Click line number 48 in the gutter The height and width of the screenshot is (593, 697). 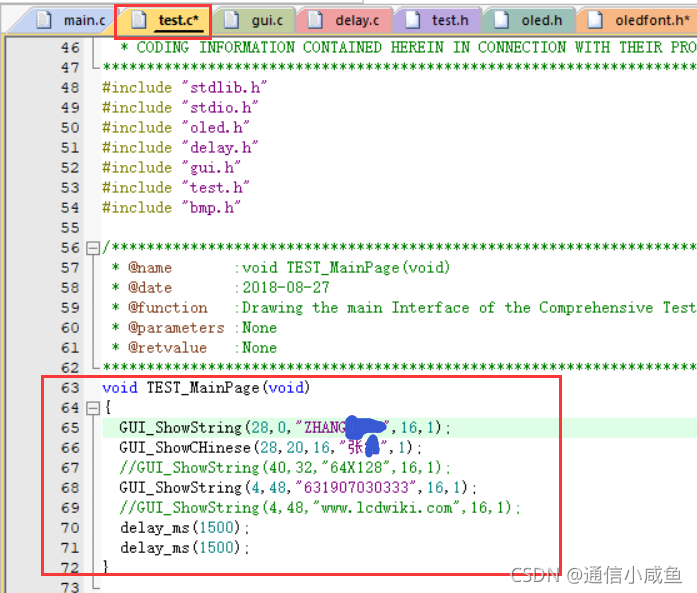coord(70,88)
